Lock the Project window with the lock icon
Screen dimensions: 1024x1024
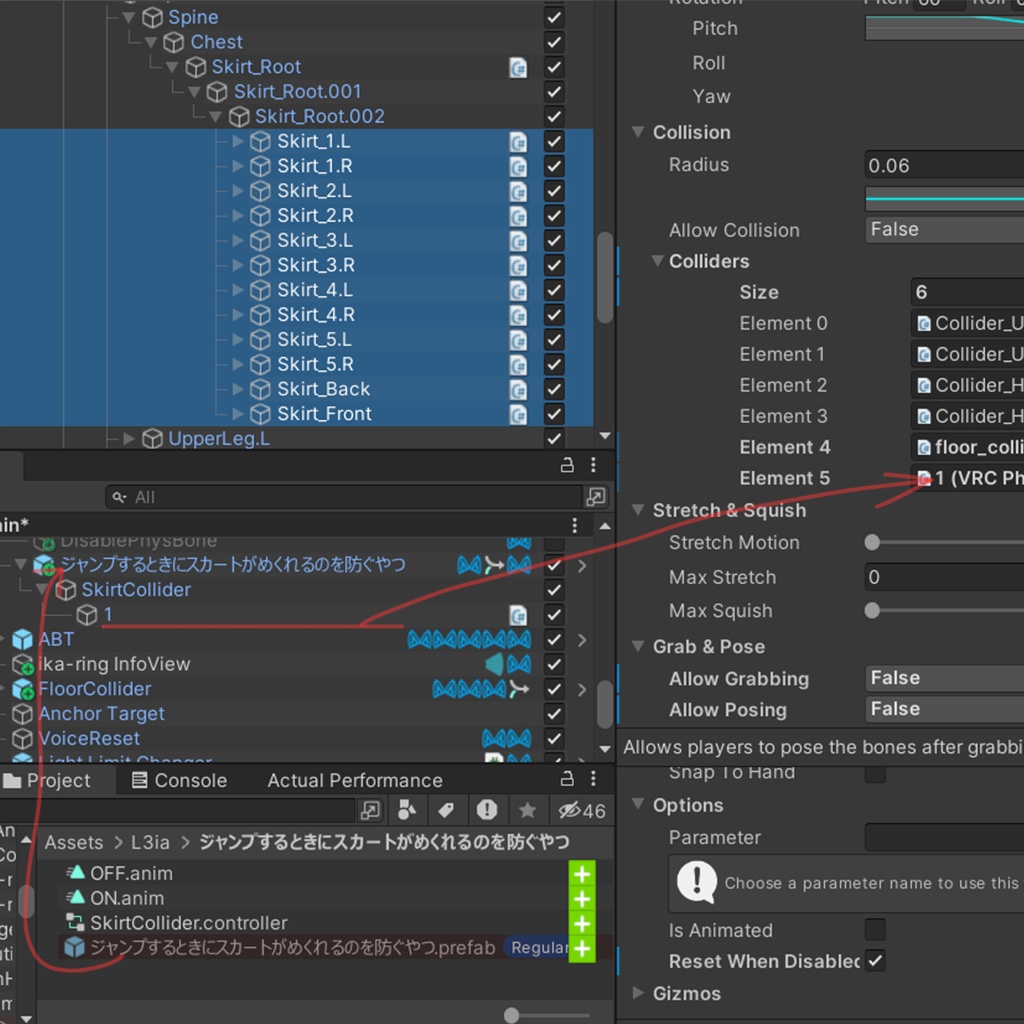point(567,778)
